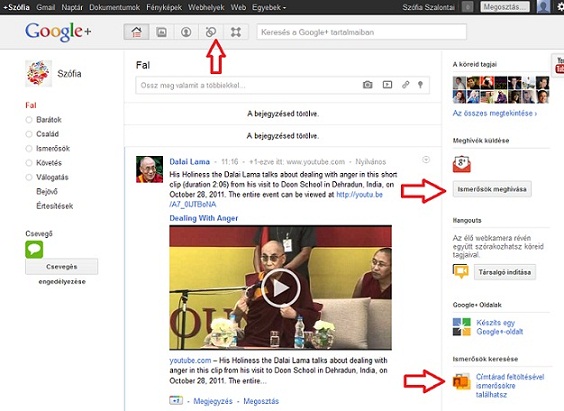Click the notifications counter box in top bar
564x411 pixels.
tap(467, 7)
